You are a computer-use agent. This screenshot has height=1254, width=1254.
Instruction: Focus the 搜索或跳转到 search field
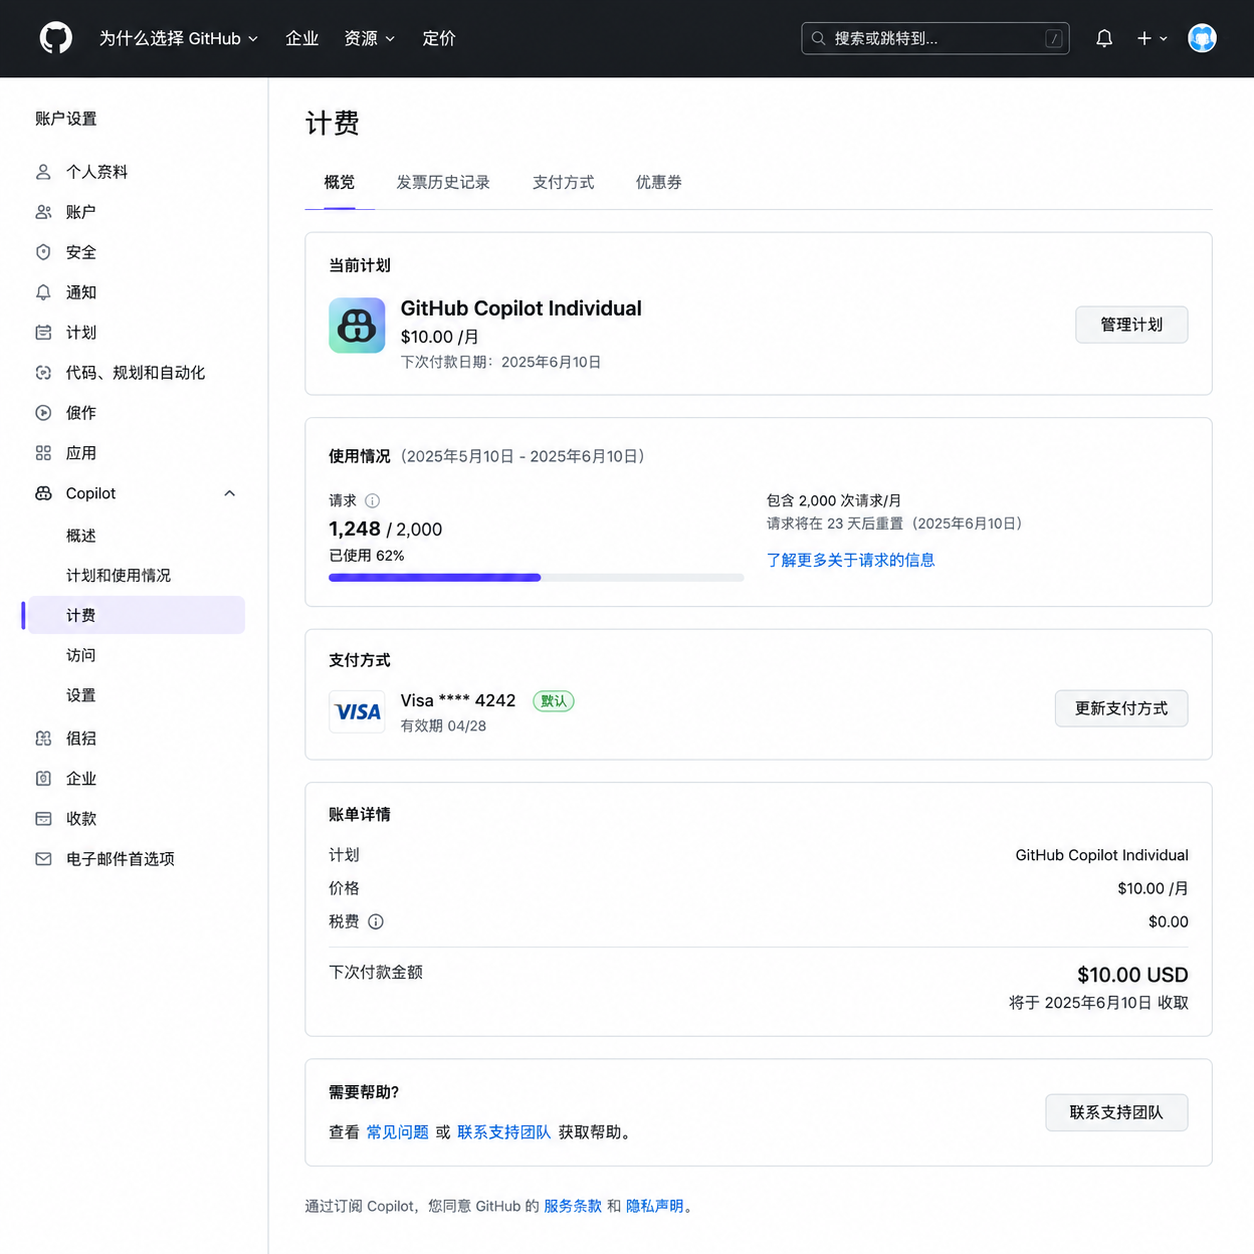(x=935, y=38)
